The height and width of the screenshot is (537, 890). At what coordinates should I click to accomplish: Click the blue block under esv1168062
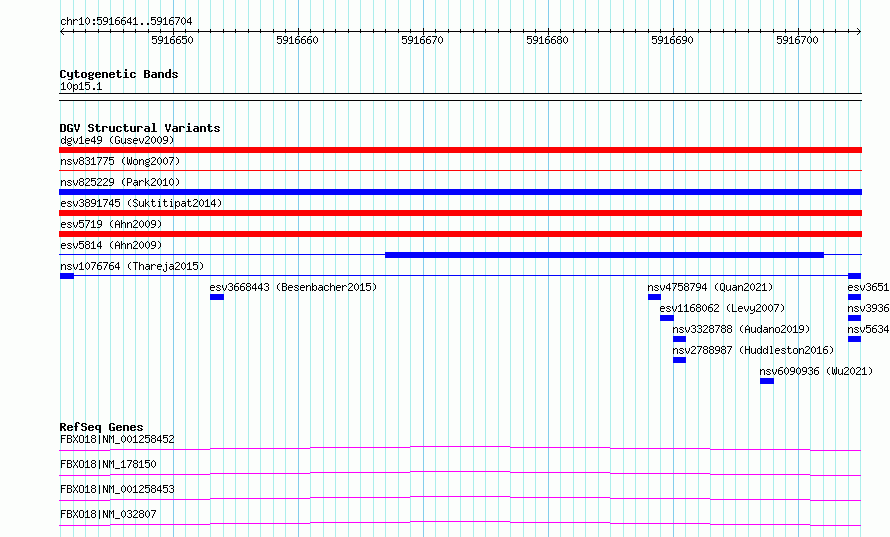click(667, 318)
